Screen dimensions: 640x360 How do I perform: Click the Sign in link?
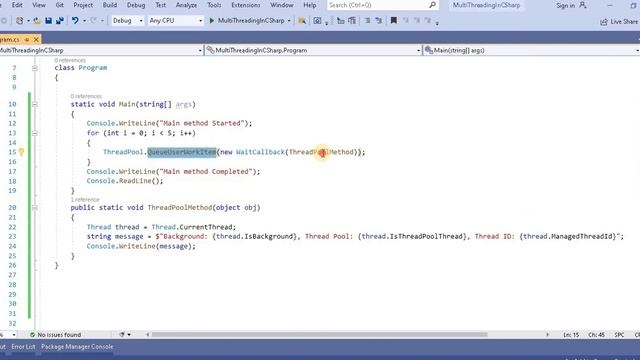click(565, 5)
